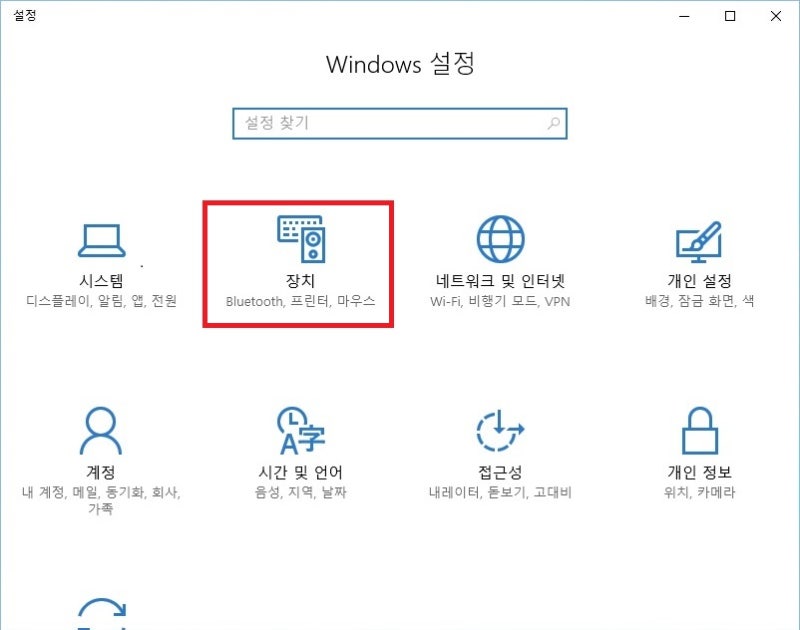Click the 시스템 label
800x630 pixels.
(x=101, y=281)
